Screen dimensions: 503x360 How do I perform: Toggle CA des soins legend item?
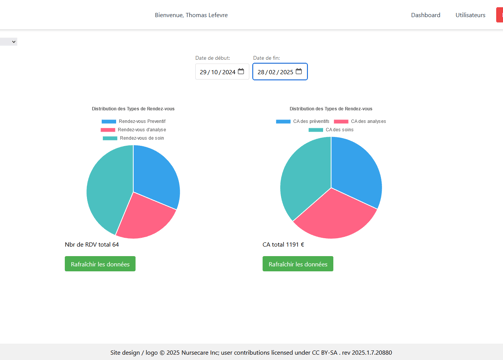[331, 130]
